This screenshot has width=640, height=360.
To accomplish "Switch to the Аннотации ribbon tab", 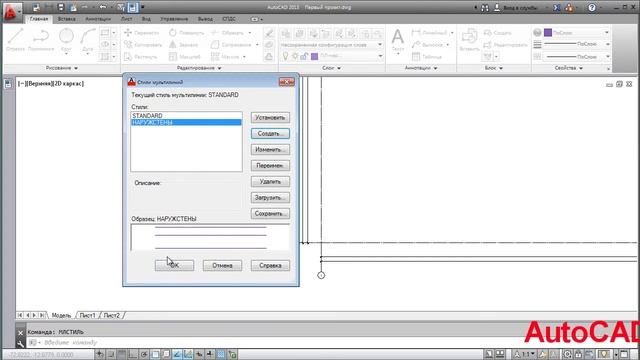I will tap(98, 19).
